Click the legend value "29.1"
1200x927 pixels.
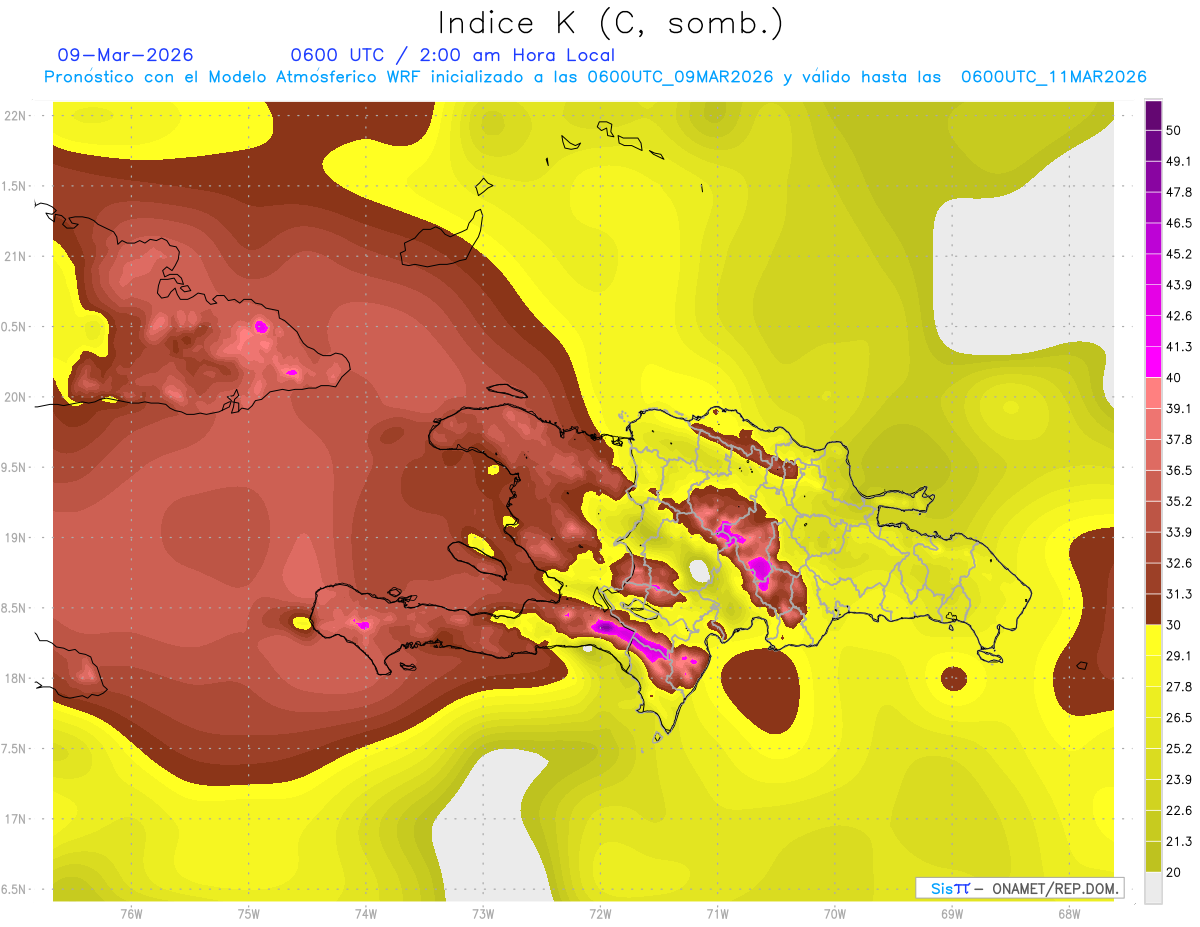(x=1177, y=656)
